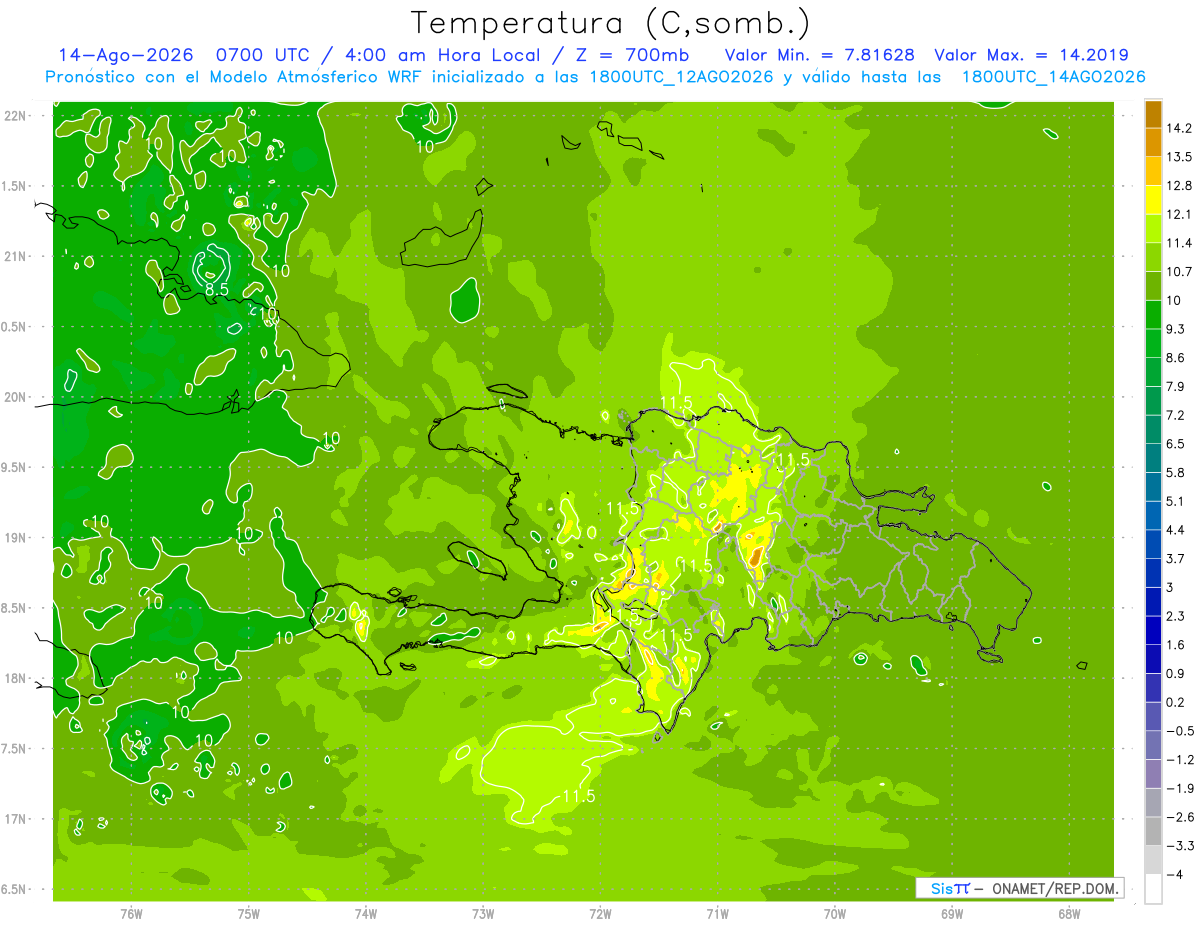Click the colorbar label "14.2"
The image size is (1200, 927).
[x=1178, y=128]
